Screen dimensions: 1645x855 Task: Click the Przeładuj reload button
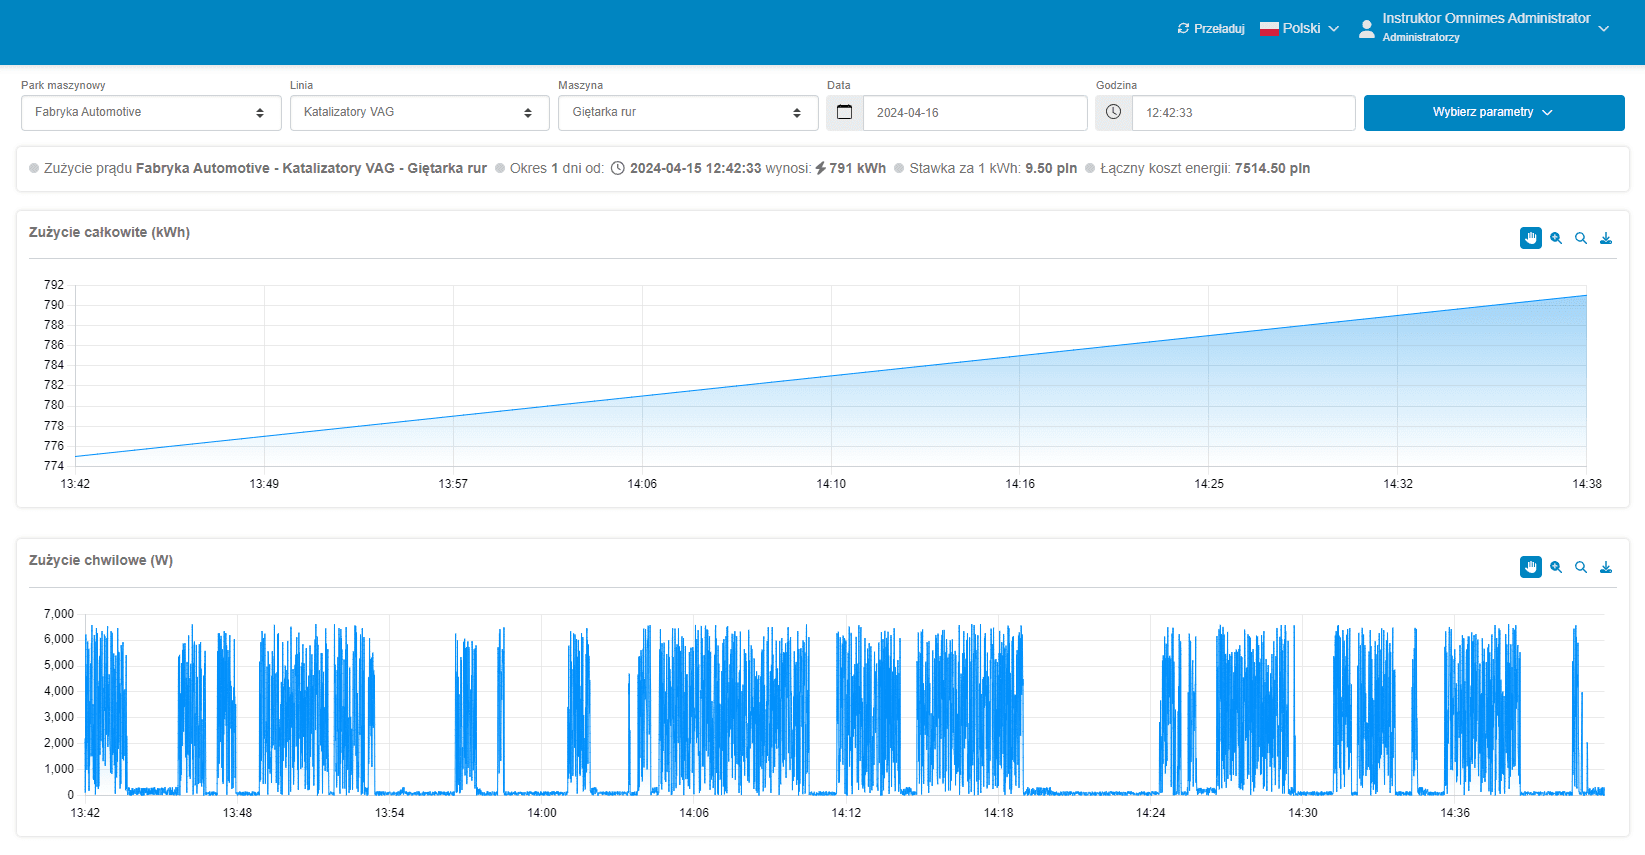click(x=1211, y=29)
